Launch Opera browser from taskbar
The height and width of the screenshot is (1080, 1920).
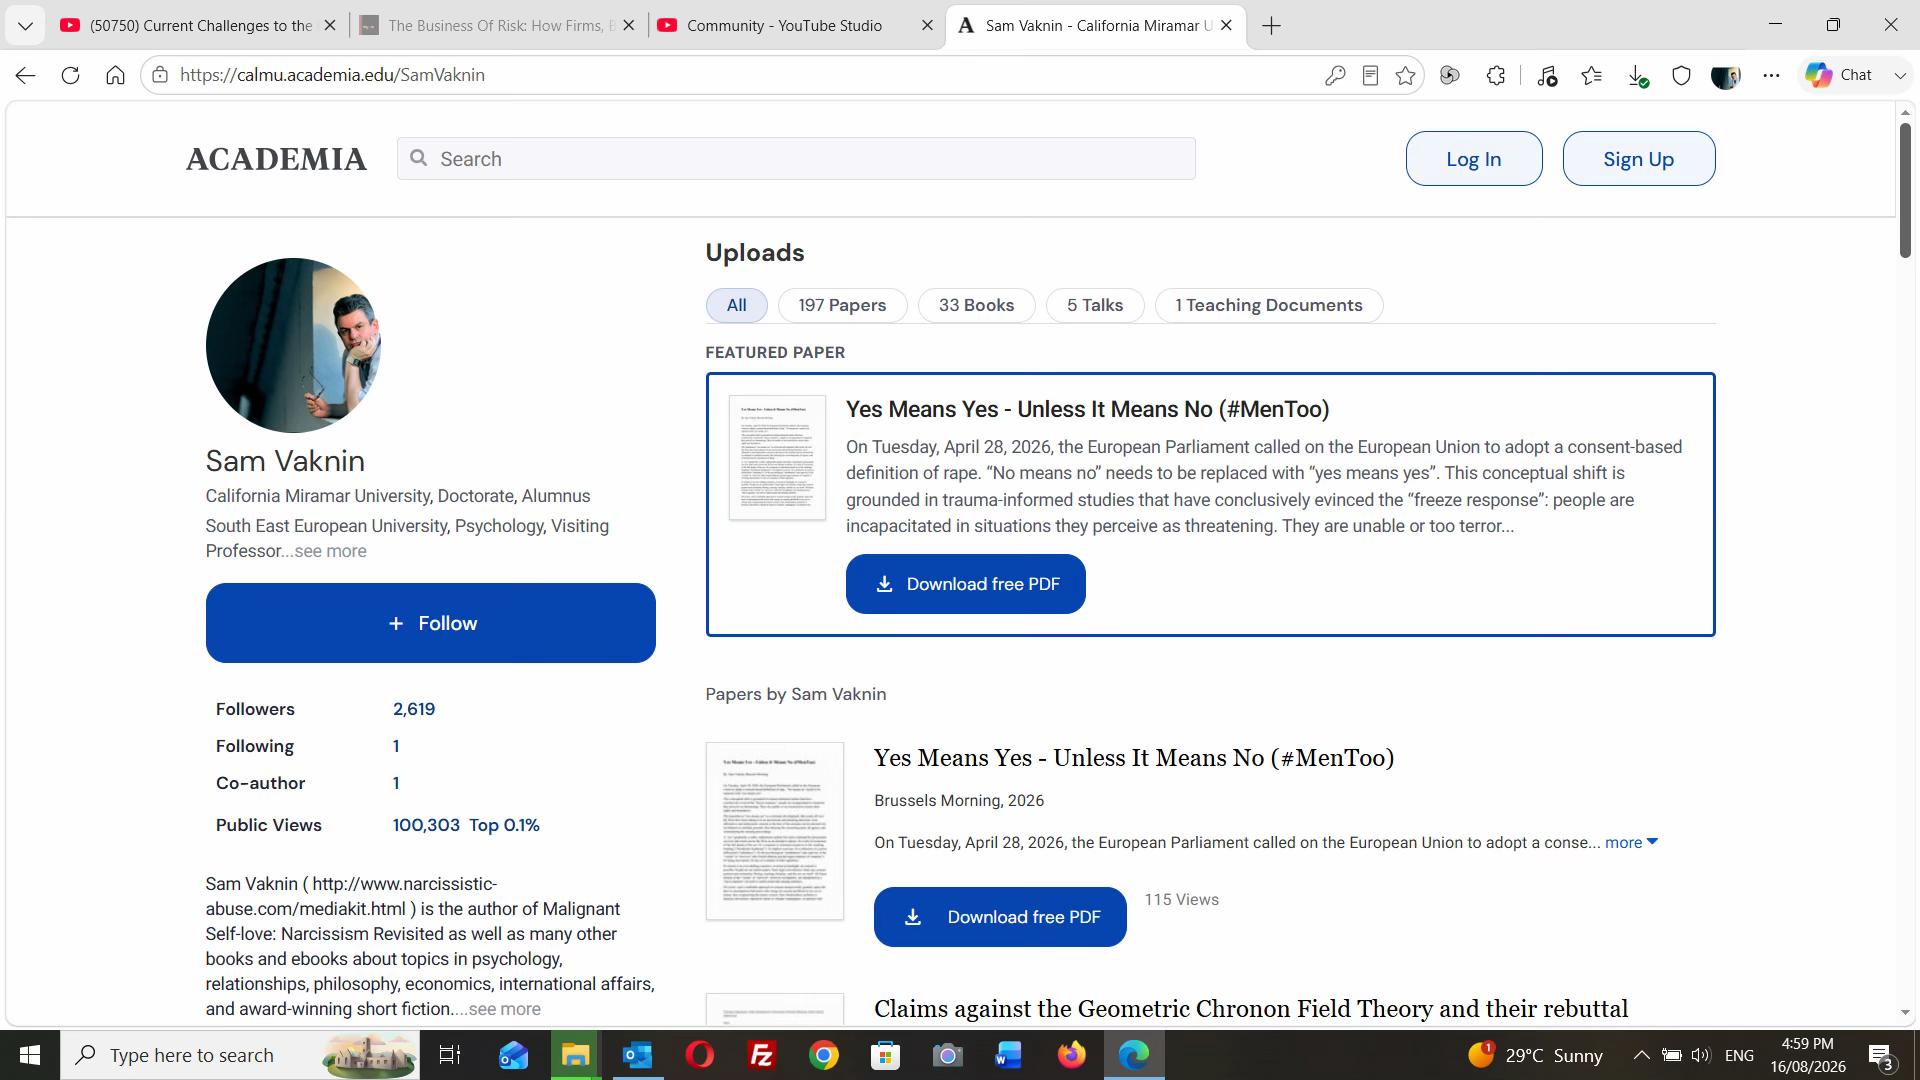coord(700,1055)
